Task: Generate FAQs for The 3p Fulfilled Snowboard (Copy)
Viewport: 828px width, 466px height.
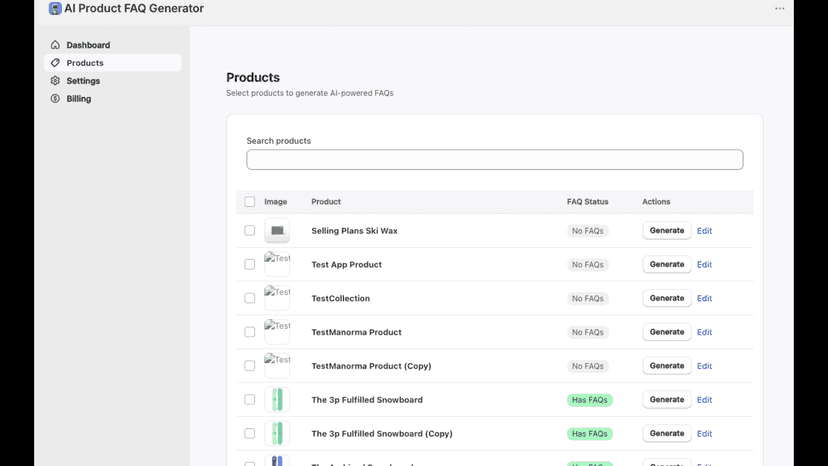Action: point(667,434)
